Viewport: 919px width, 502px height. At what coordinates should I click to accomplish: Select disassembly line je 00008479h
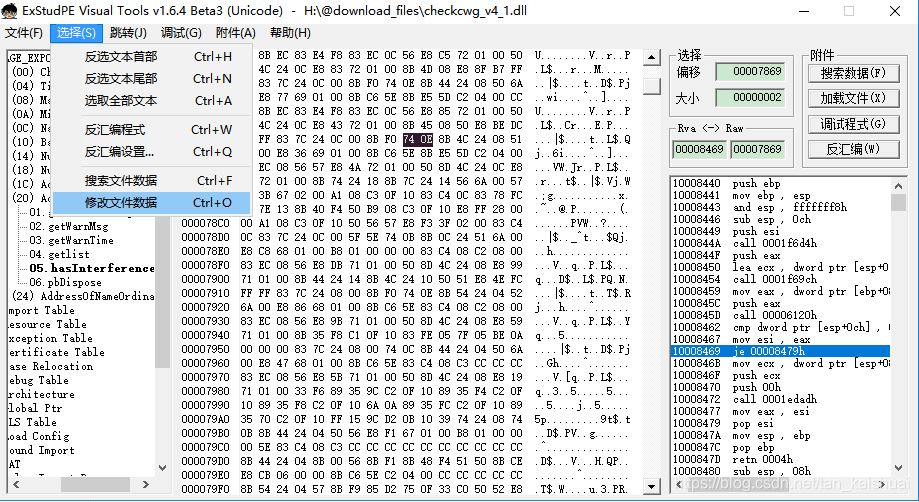point(781,351)
